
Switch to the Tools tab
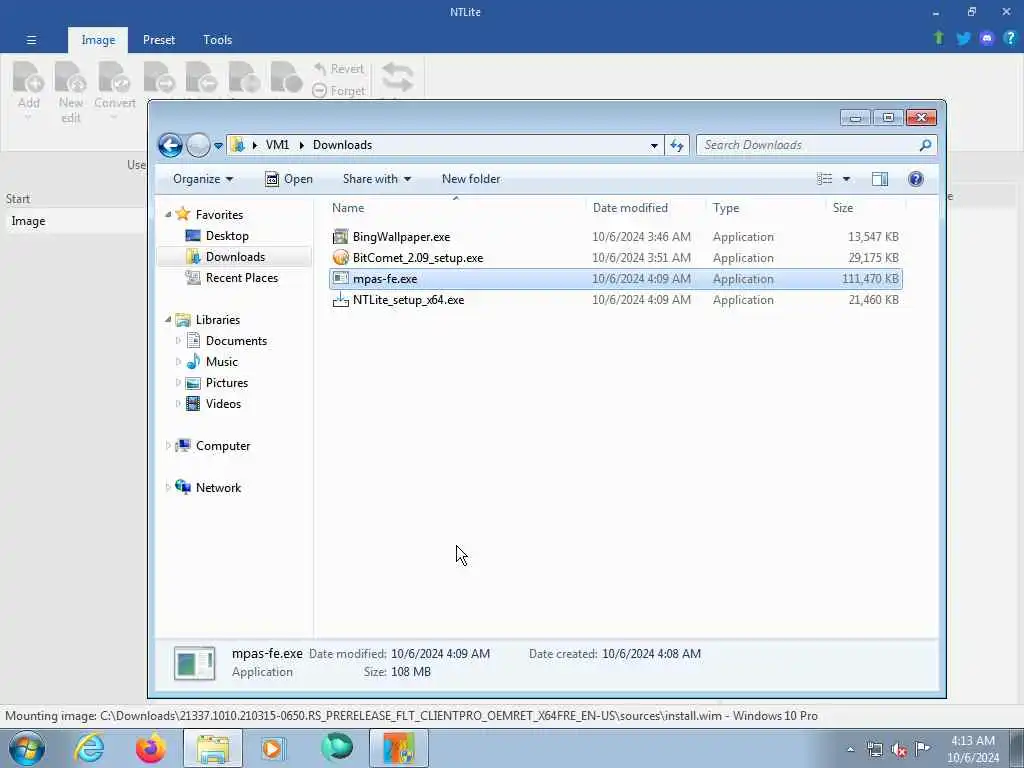pyautogui.click(x=217, y=40)
